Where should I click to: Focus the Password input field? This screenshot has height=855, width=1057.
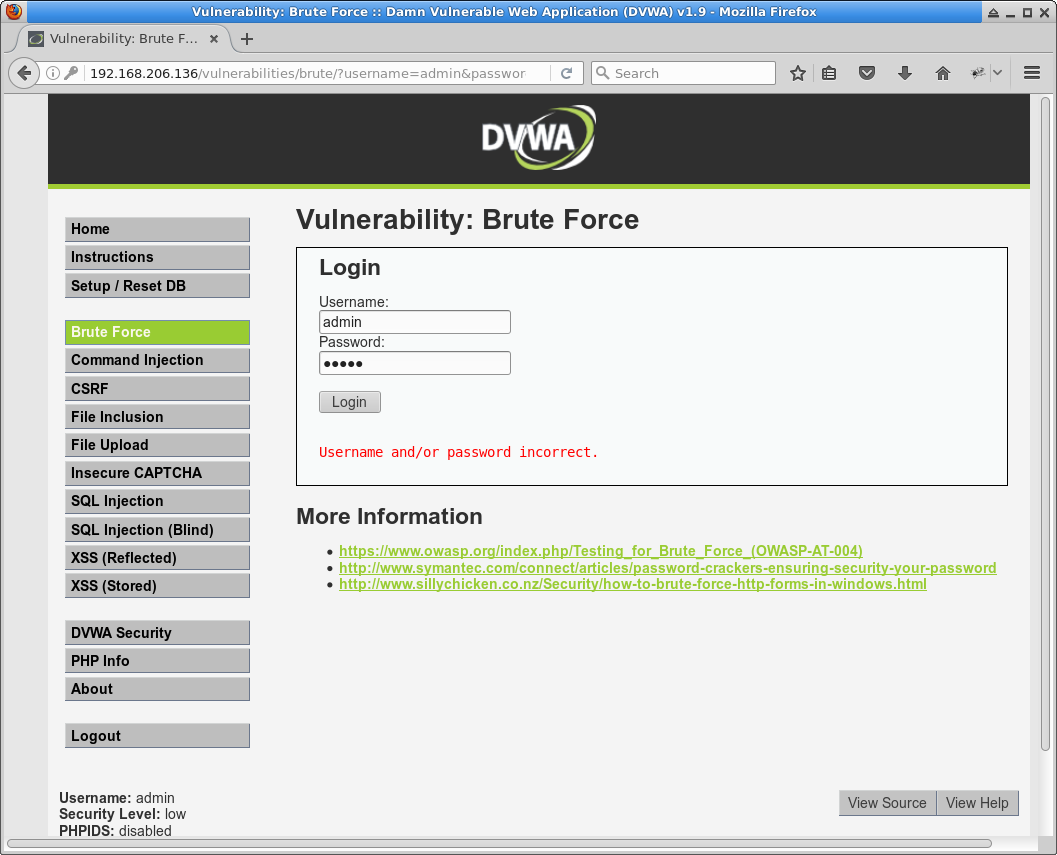415,363
